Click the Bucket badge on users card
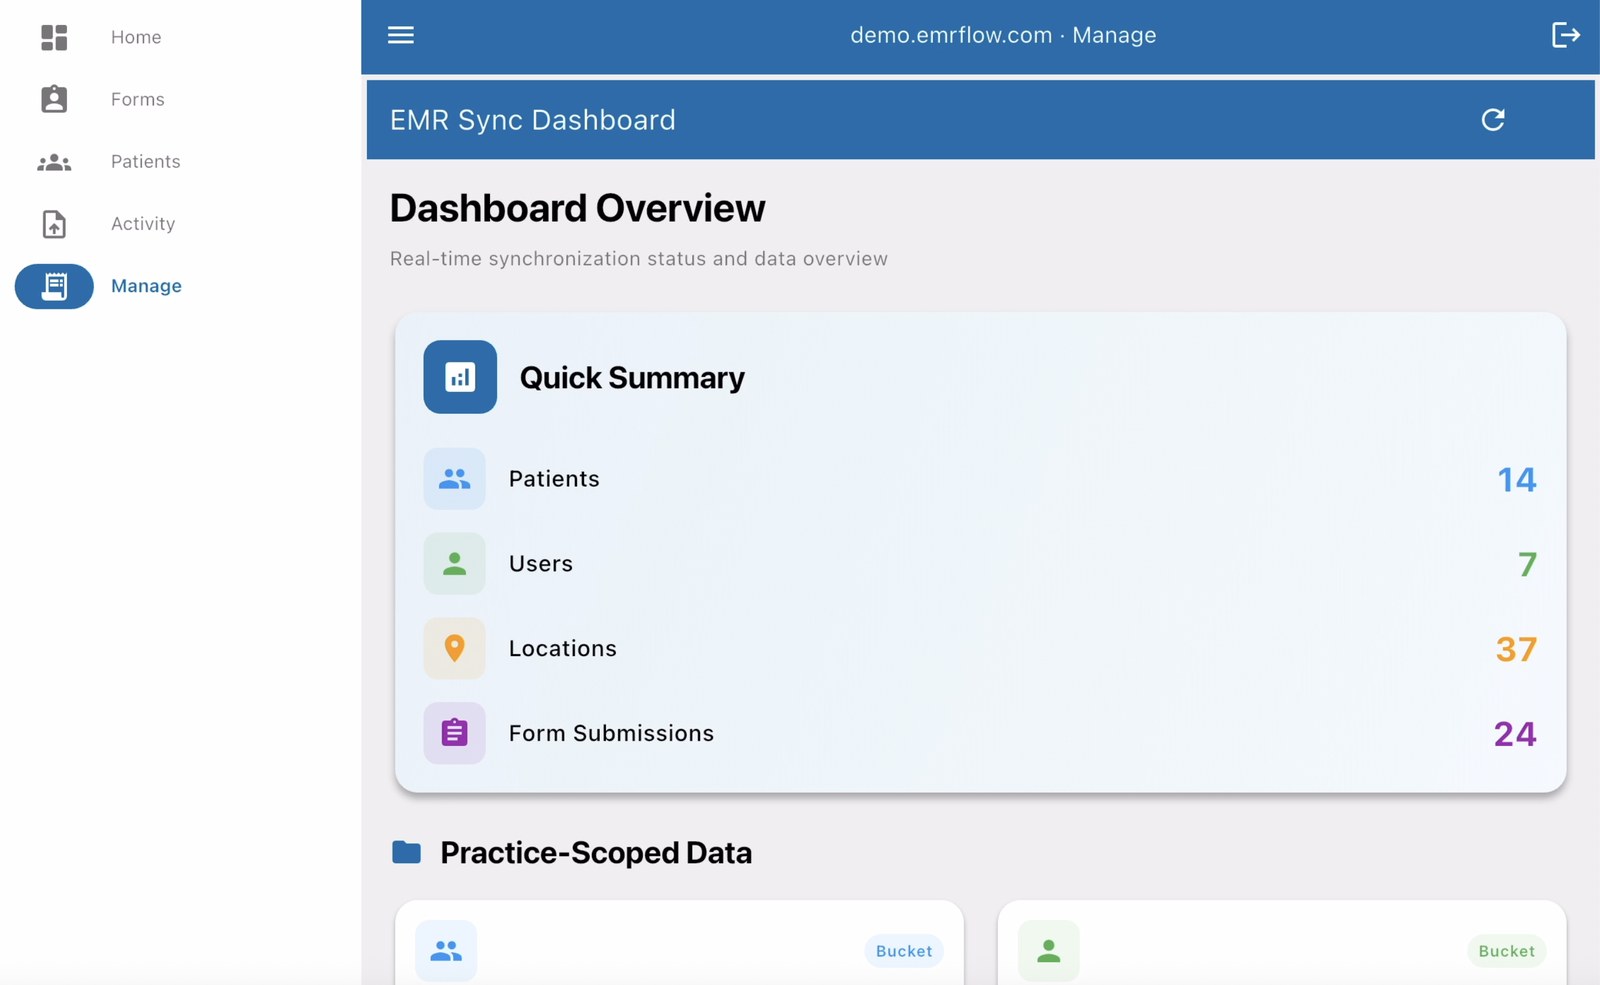The width and height of the screenshot is (1600, 985). click(x=1507, y=951)
